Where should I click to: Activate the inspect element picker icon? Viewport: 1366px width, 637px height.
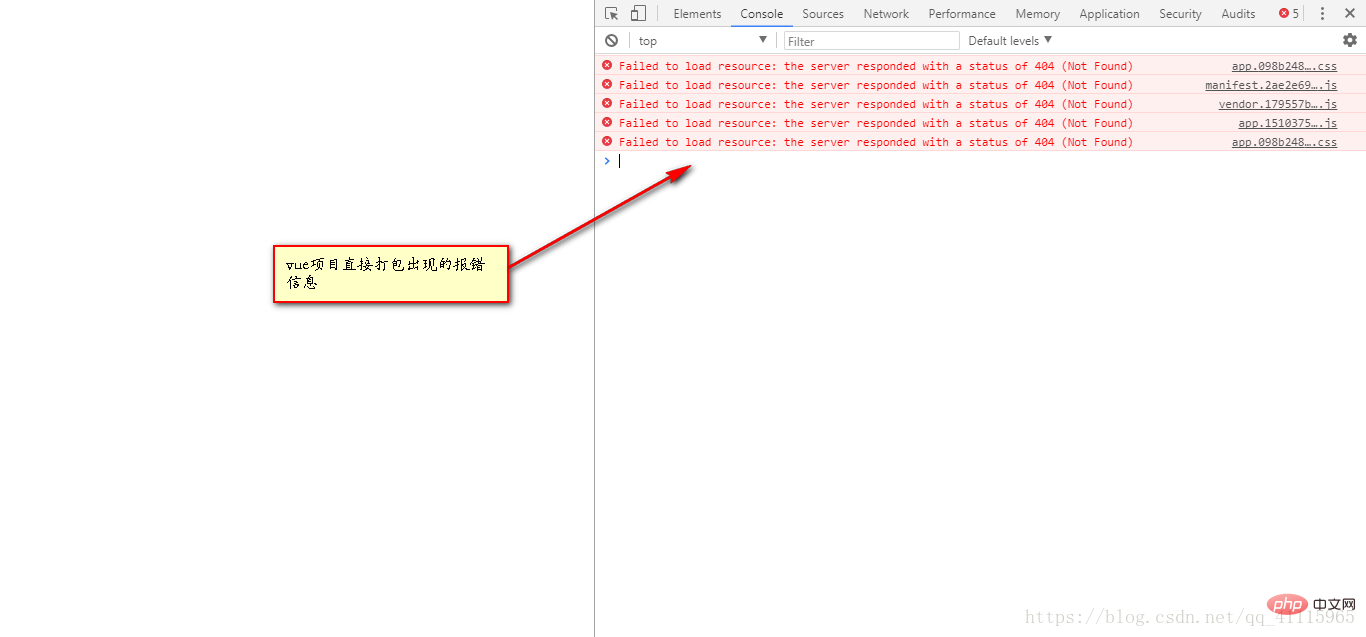612,14
